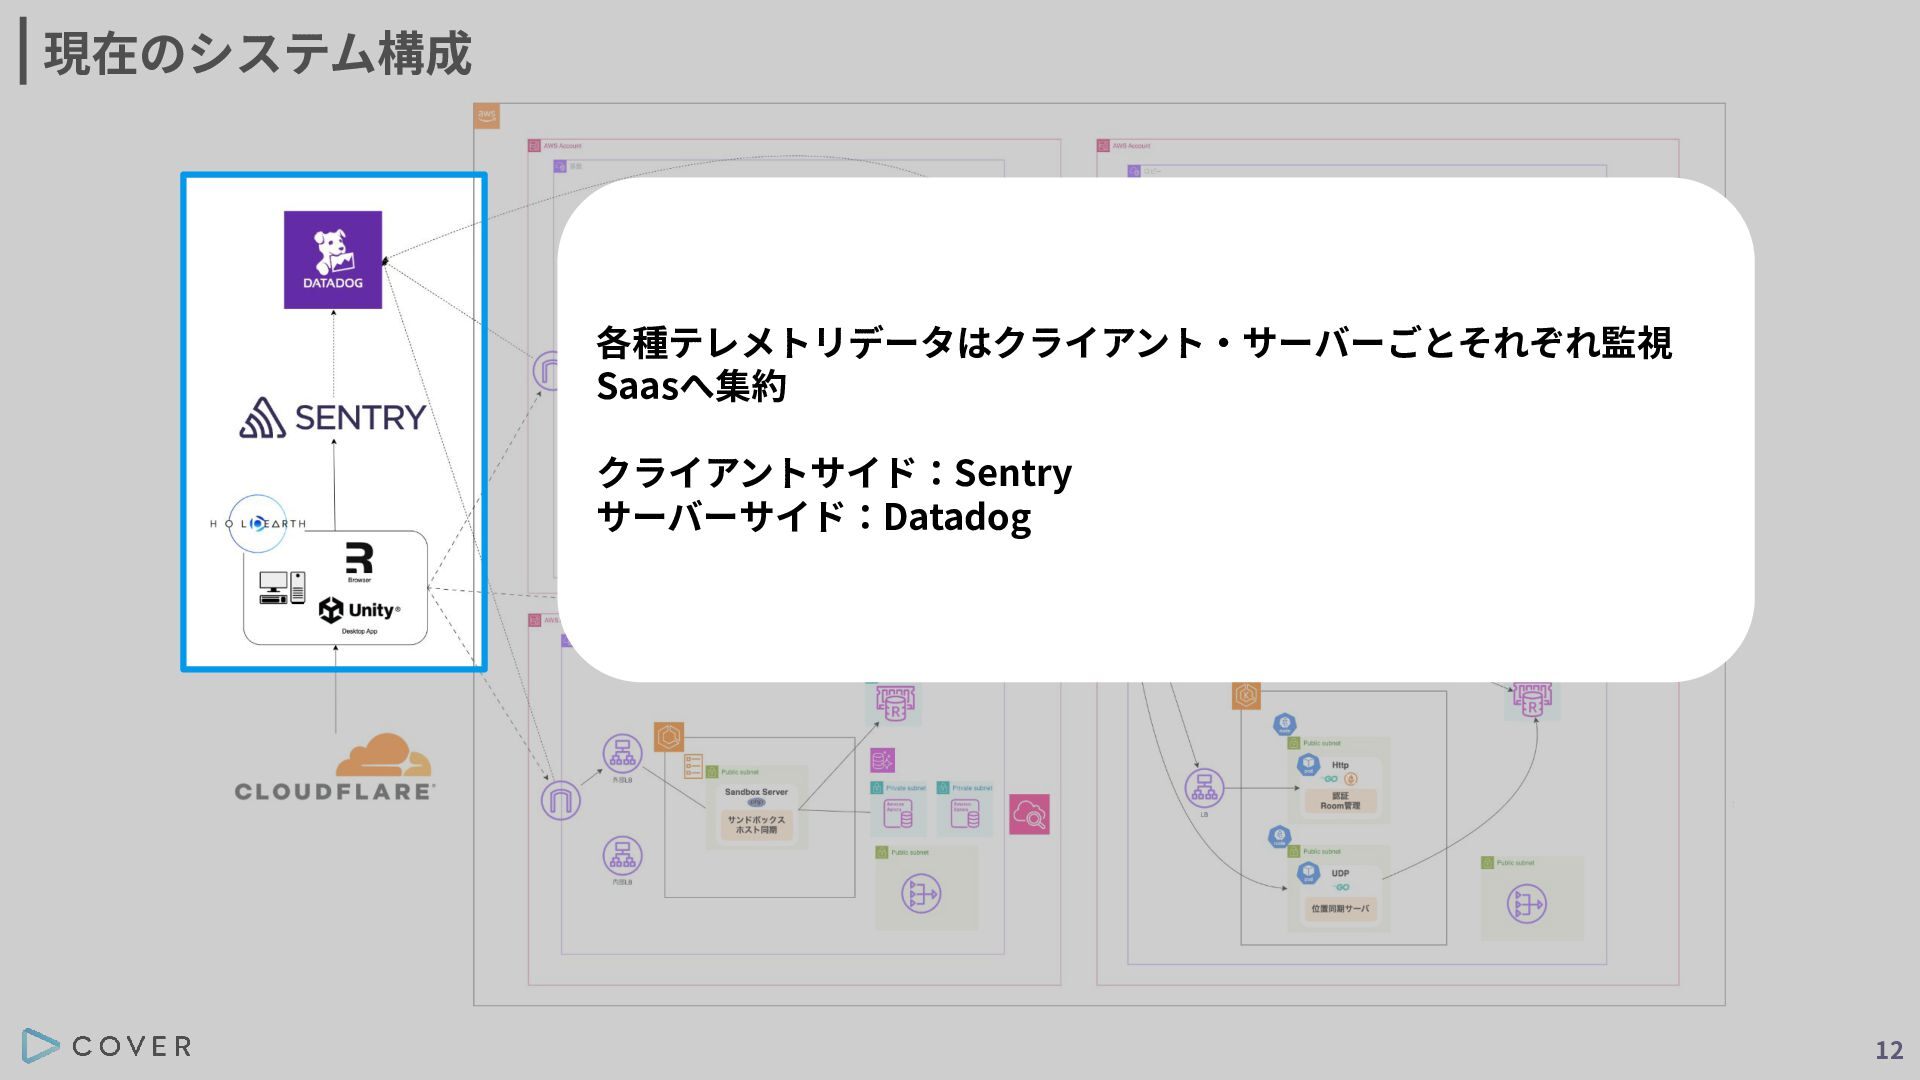1920x1080 pixels.
Task: Click the pink OpenSearch cloud-magnifier icon
Action: coord(1029,815)
